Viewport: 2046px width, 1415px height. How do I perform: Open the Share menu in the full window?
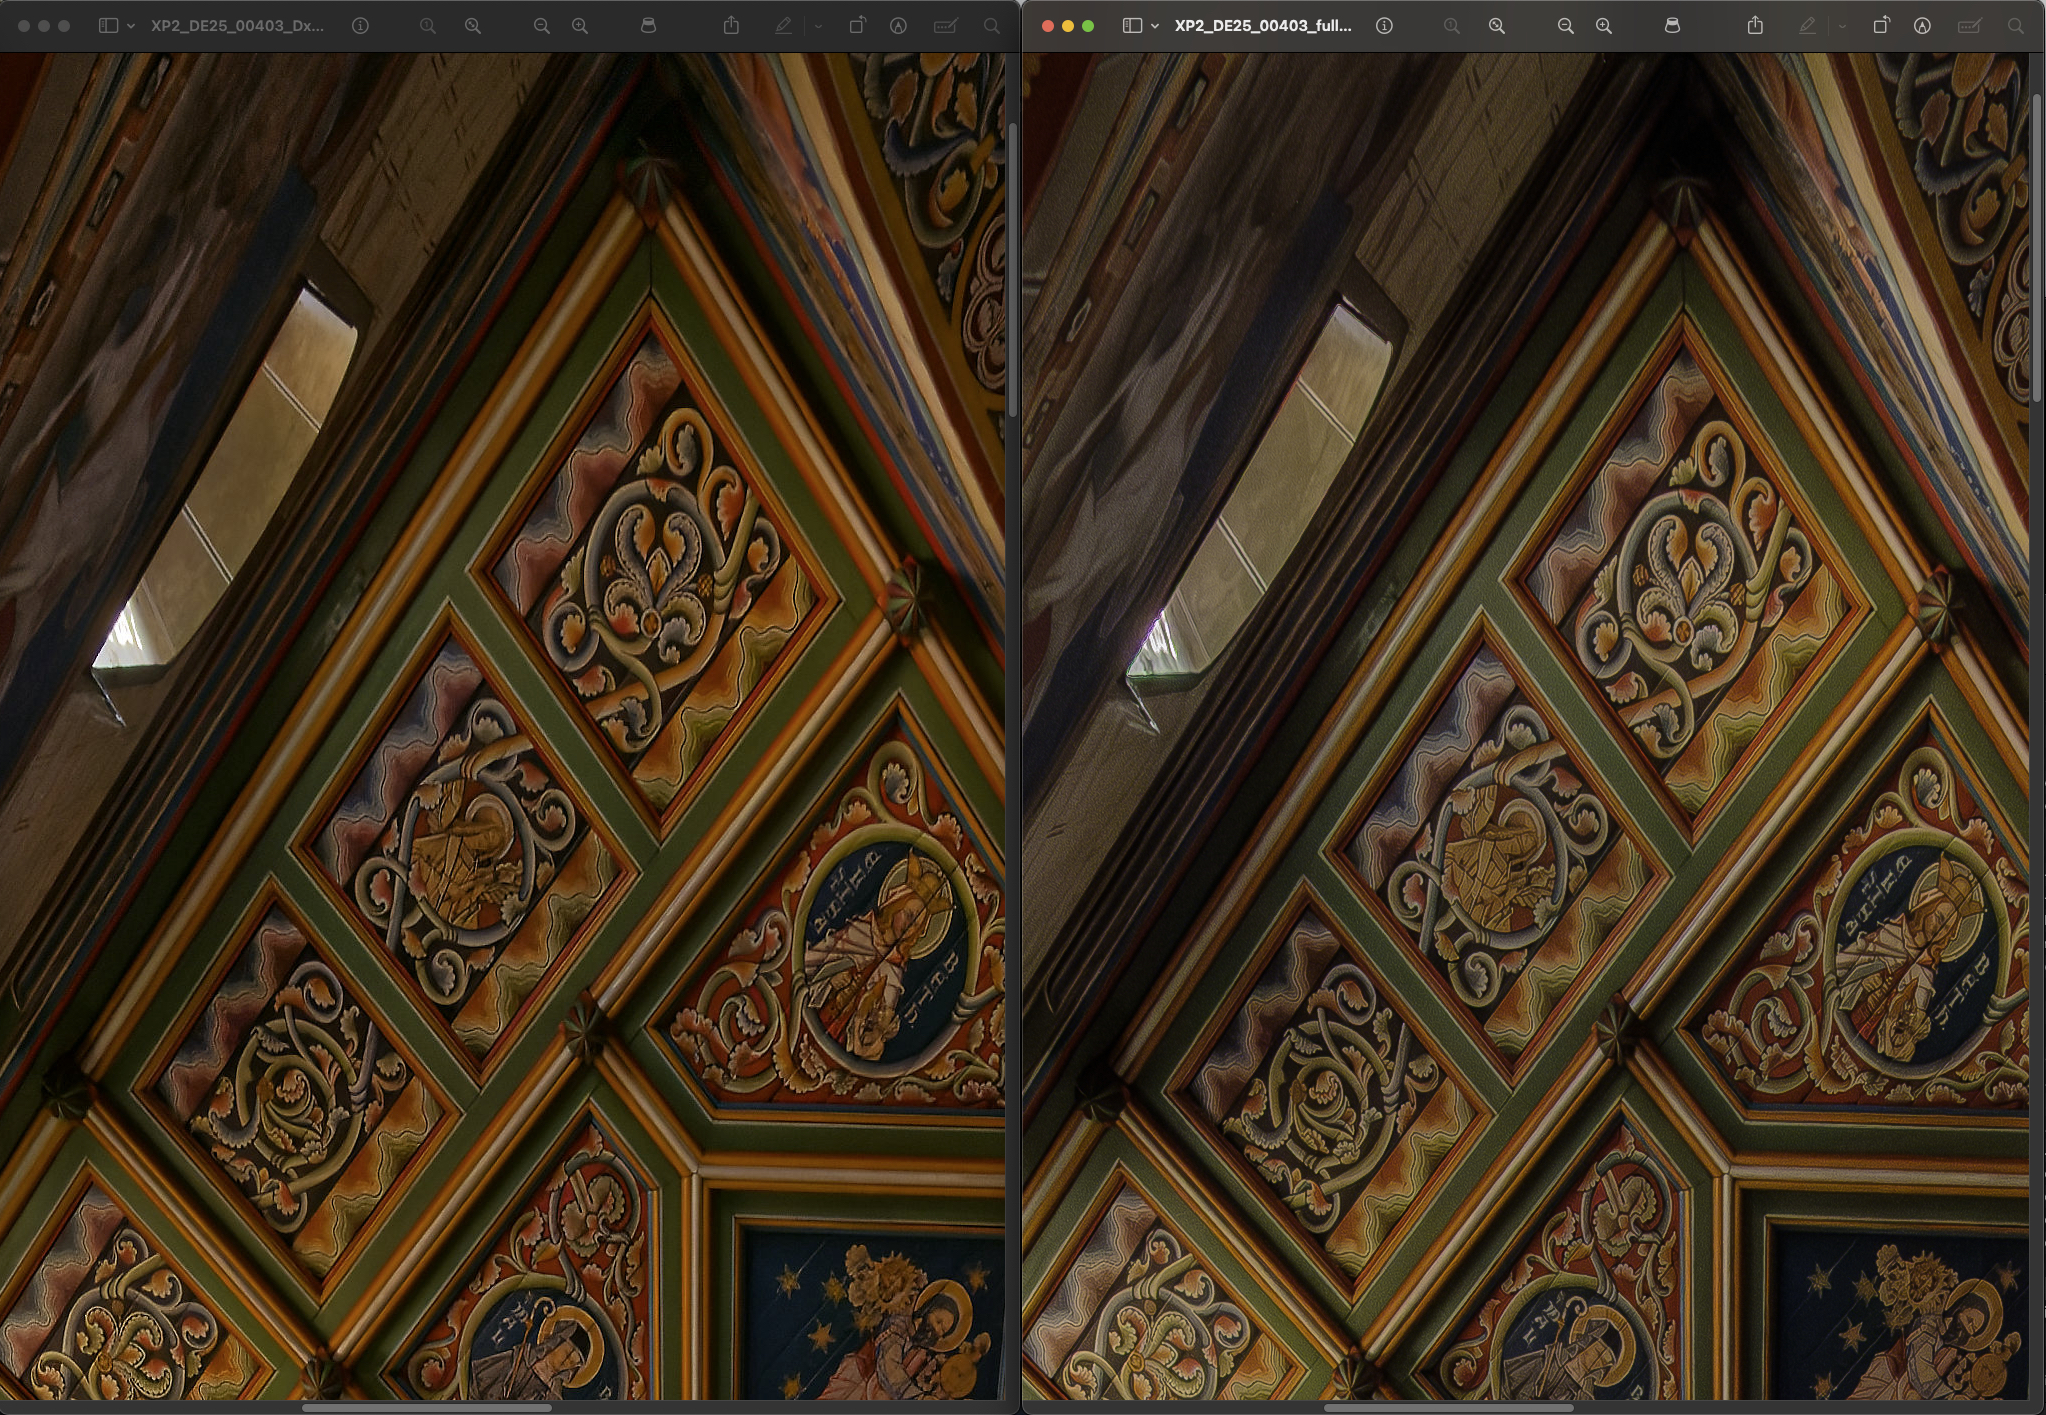pos(1756,26)
